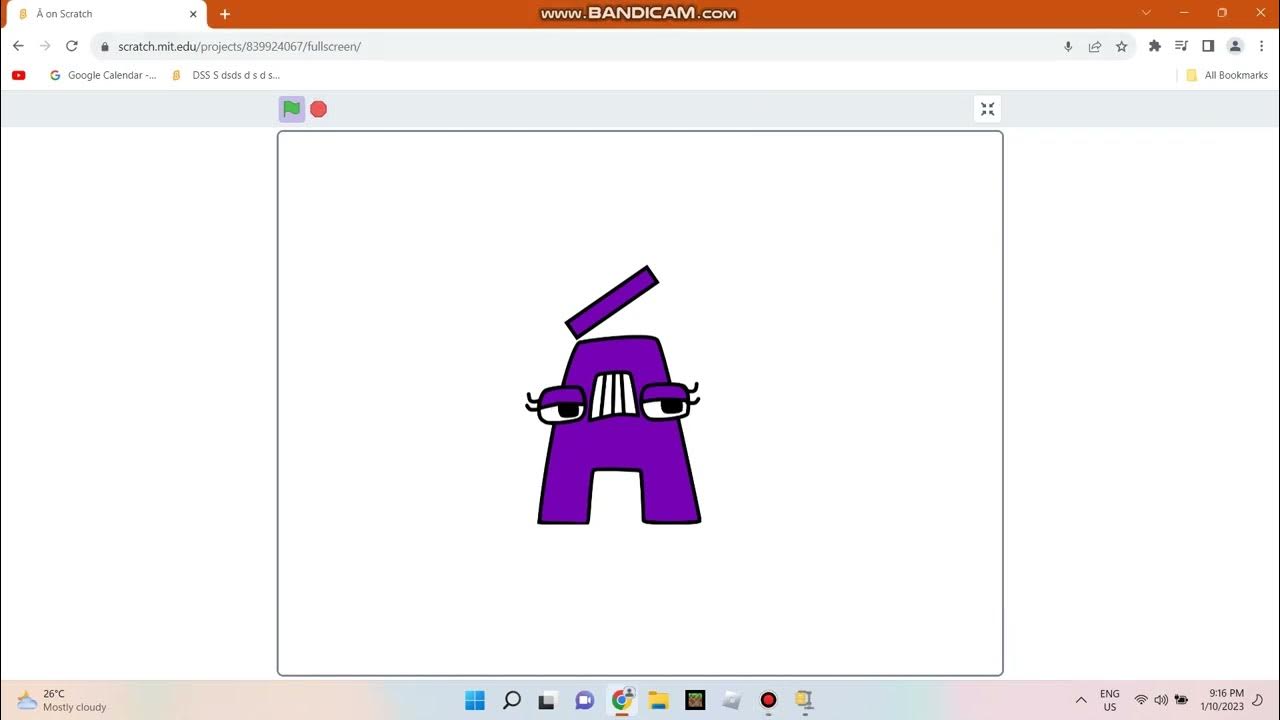
Task: Open the Extensions puzzle-piece menu
Action: tap(1155, 46)
